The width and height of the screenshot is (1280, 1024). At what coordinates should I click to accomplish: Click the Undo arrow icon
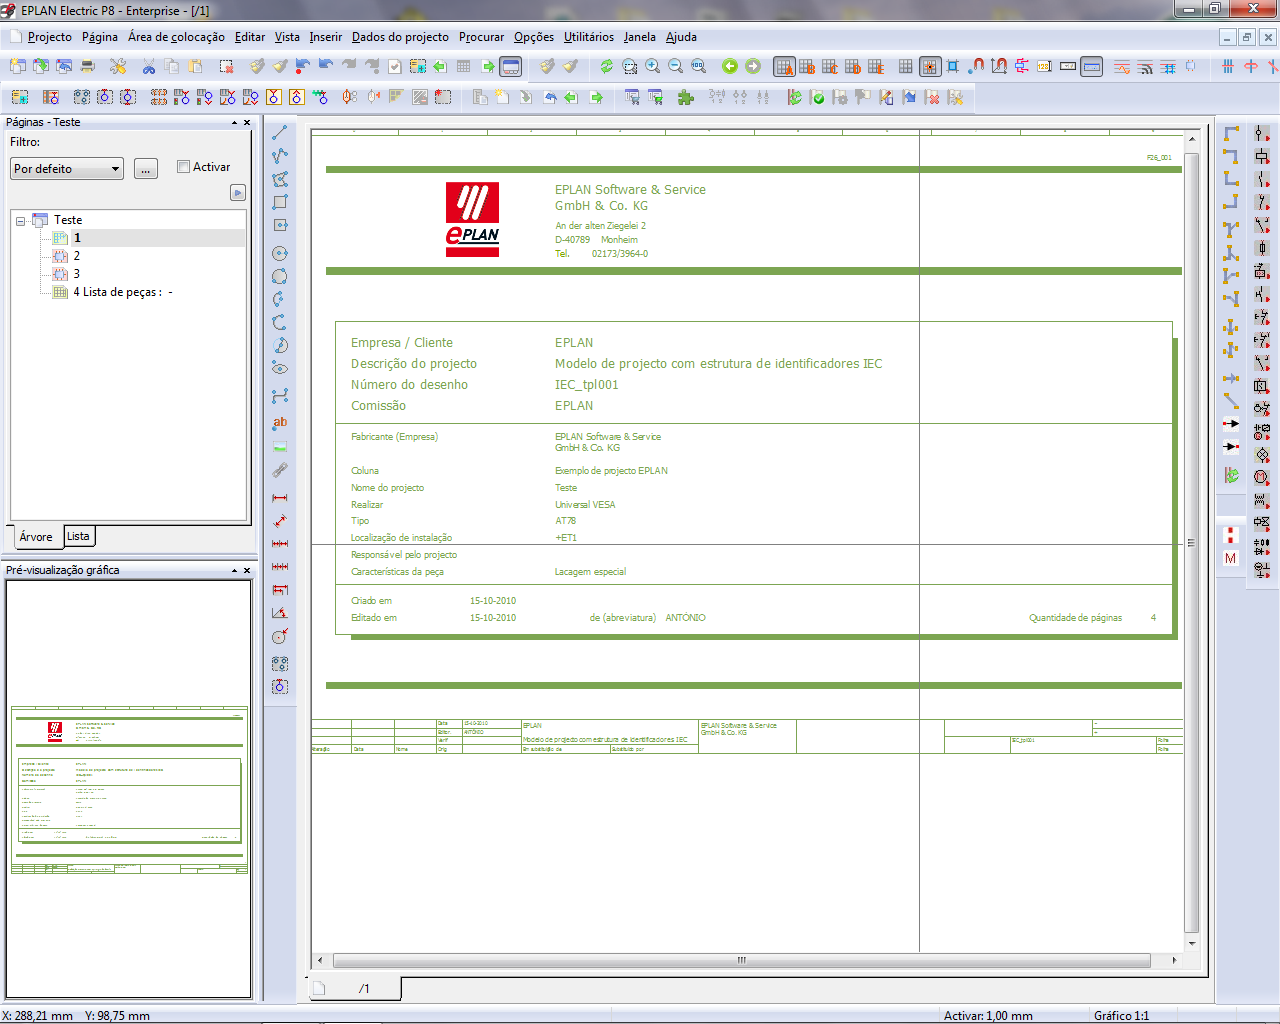coord(326,66)
